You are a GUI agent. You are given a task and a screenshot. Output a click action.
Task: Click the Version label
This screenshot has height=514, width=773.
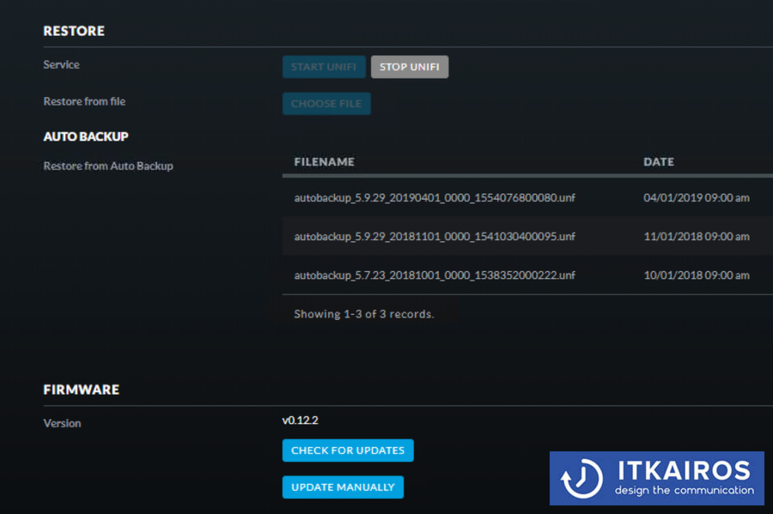(x=62, y=423)
